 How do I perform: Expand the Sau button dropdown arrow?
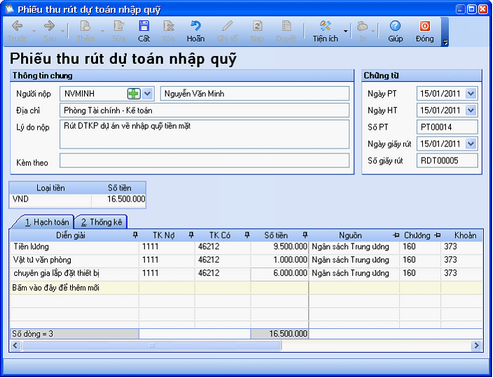pos(63,31)
